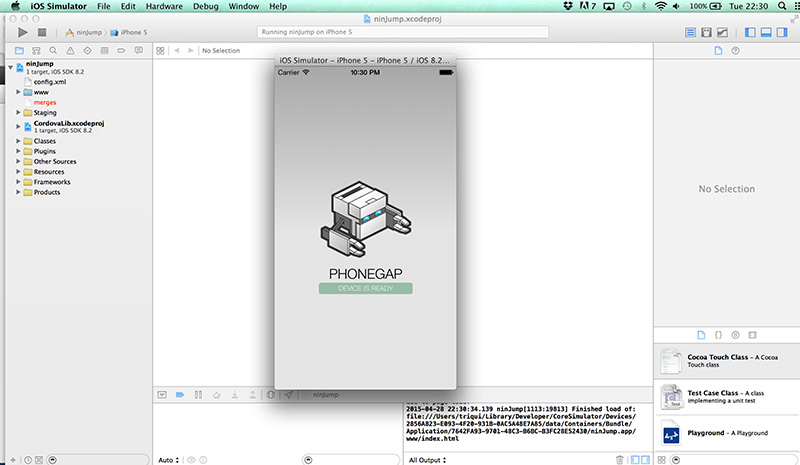Click Step out in debug bar
Viewport: 800px width, 465px height.
(x=253, y=395)
